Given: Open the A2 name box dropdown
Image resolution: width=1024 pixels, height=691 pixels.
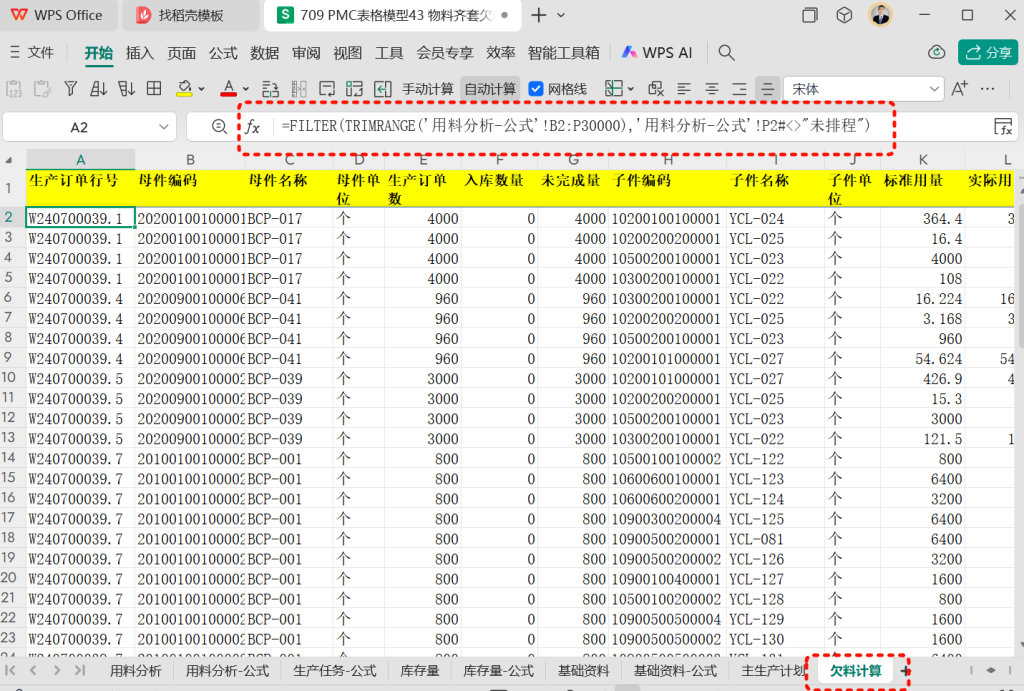Looking at the screenshot, I should [163, 127].
